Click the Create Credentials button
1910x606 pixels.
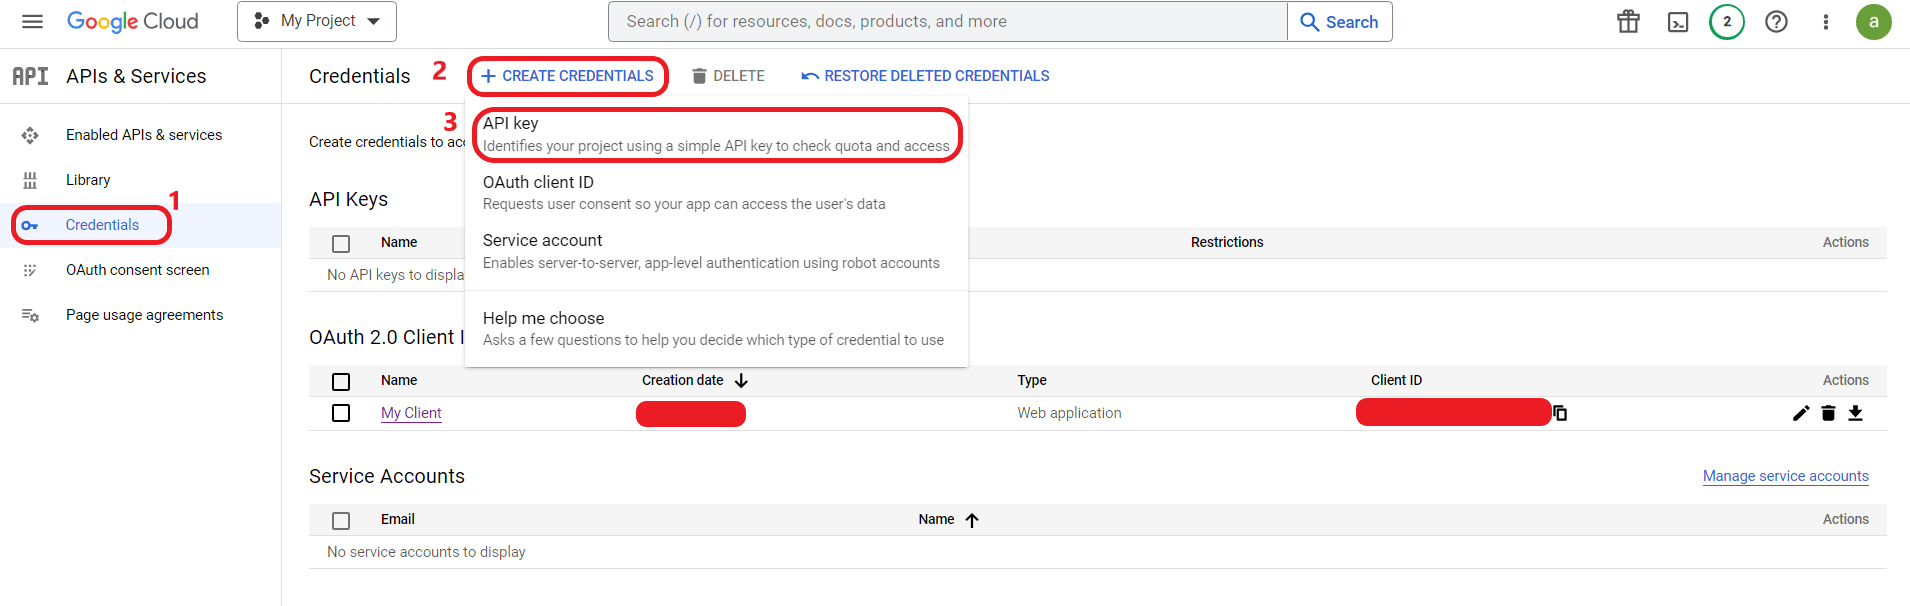coord(568,76)
